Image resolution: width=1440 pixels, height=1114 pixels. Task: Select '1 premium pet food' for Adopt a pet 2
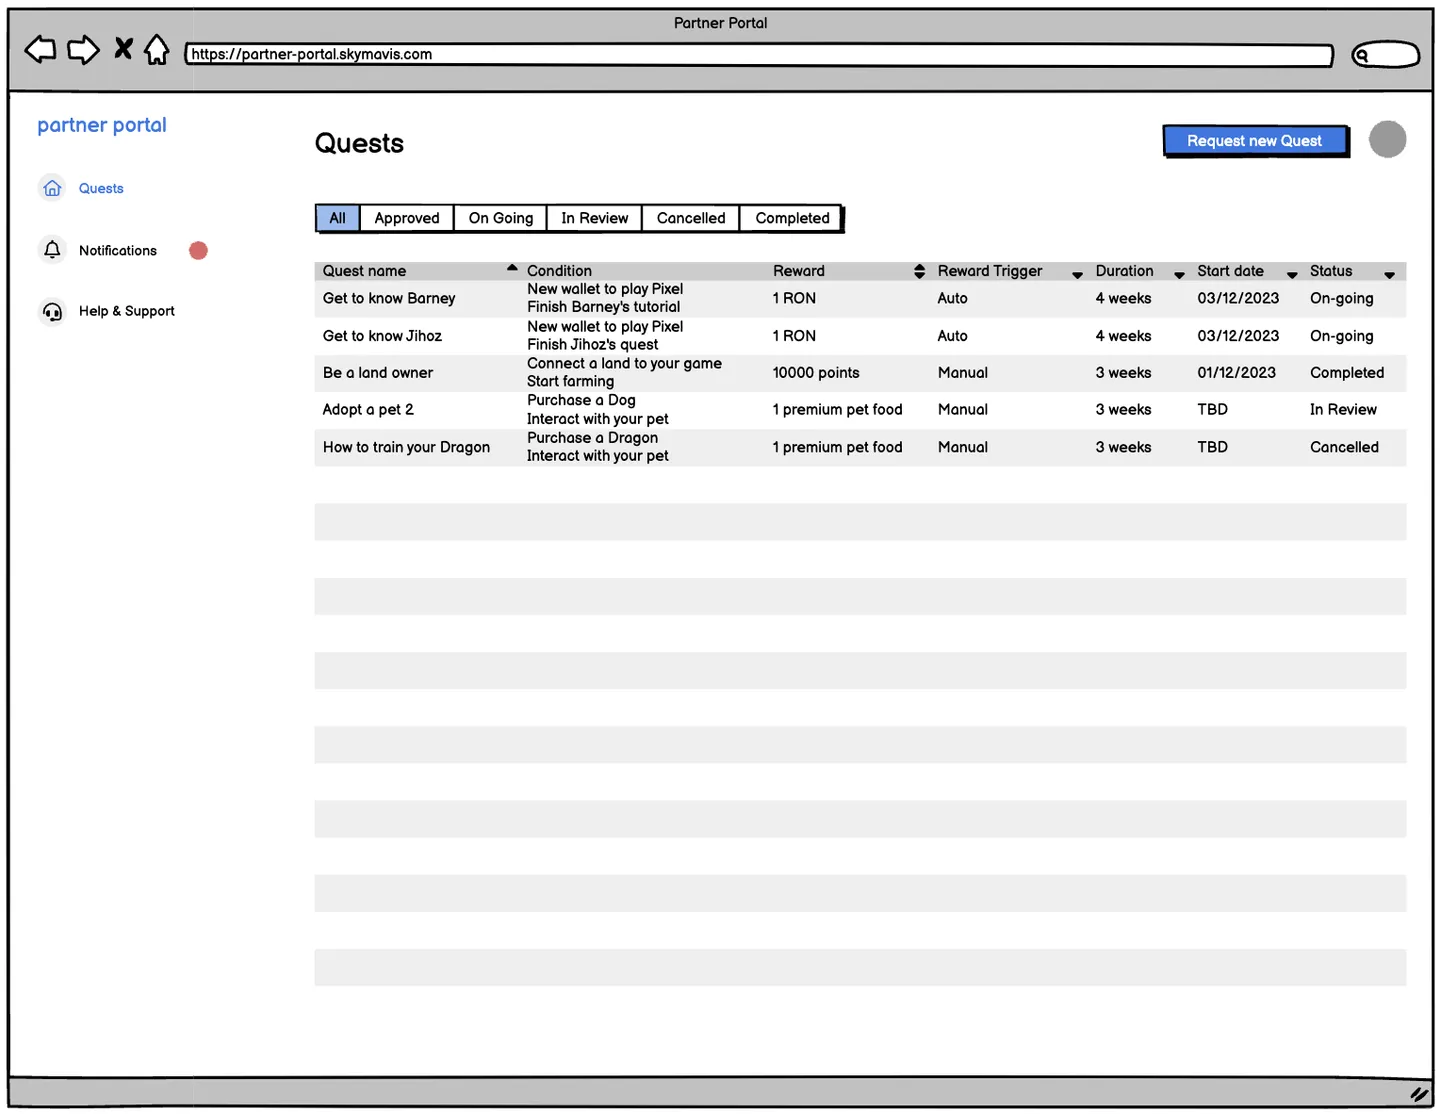click(x=837, y=410)
